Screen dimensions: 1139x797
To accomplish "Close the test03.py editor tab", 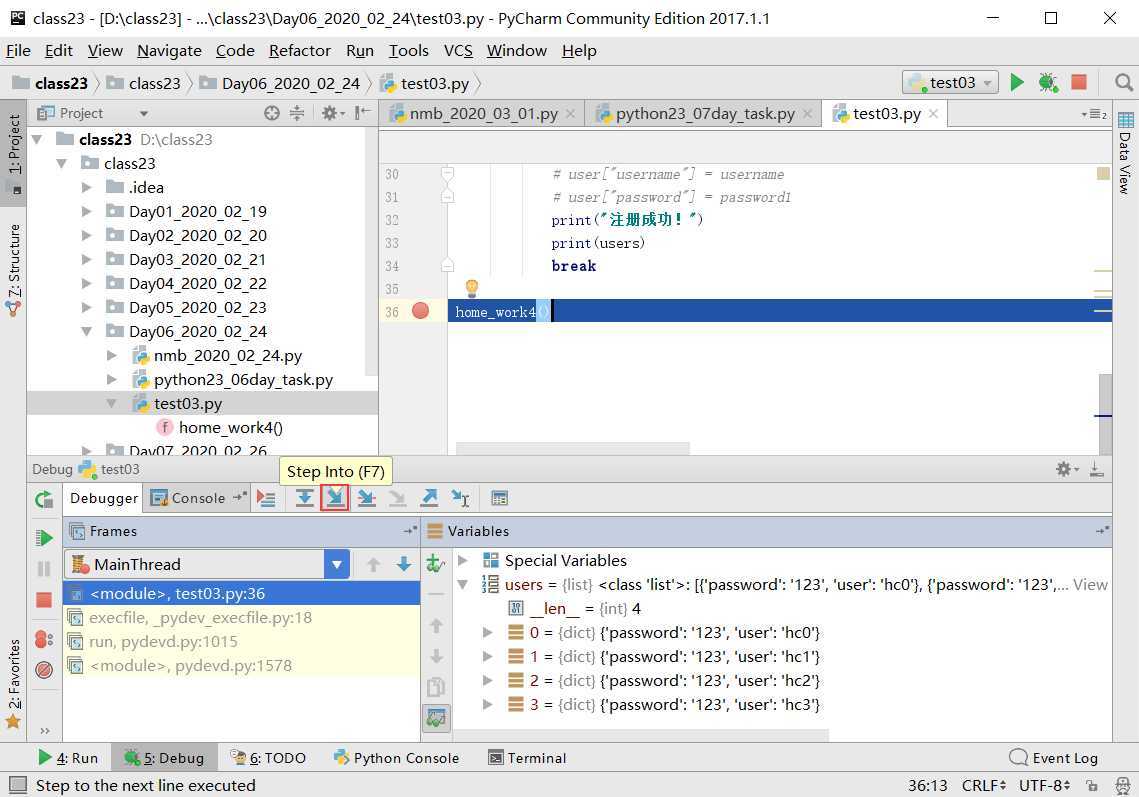I will click(933, 113).
